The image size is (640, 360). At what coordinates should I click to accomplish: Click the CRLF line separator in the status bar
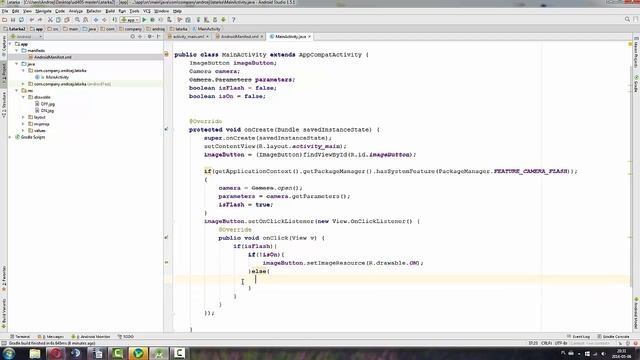547,343
